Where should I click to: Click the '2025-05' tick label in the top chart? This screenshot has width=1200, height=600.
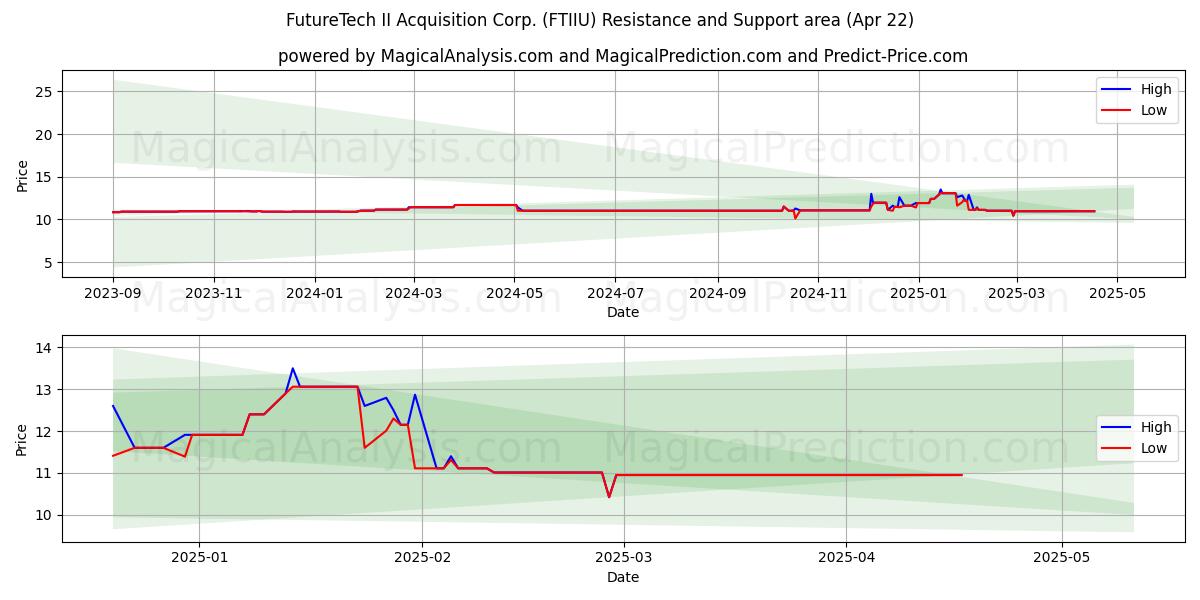click(1118, 294)
